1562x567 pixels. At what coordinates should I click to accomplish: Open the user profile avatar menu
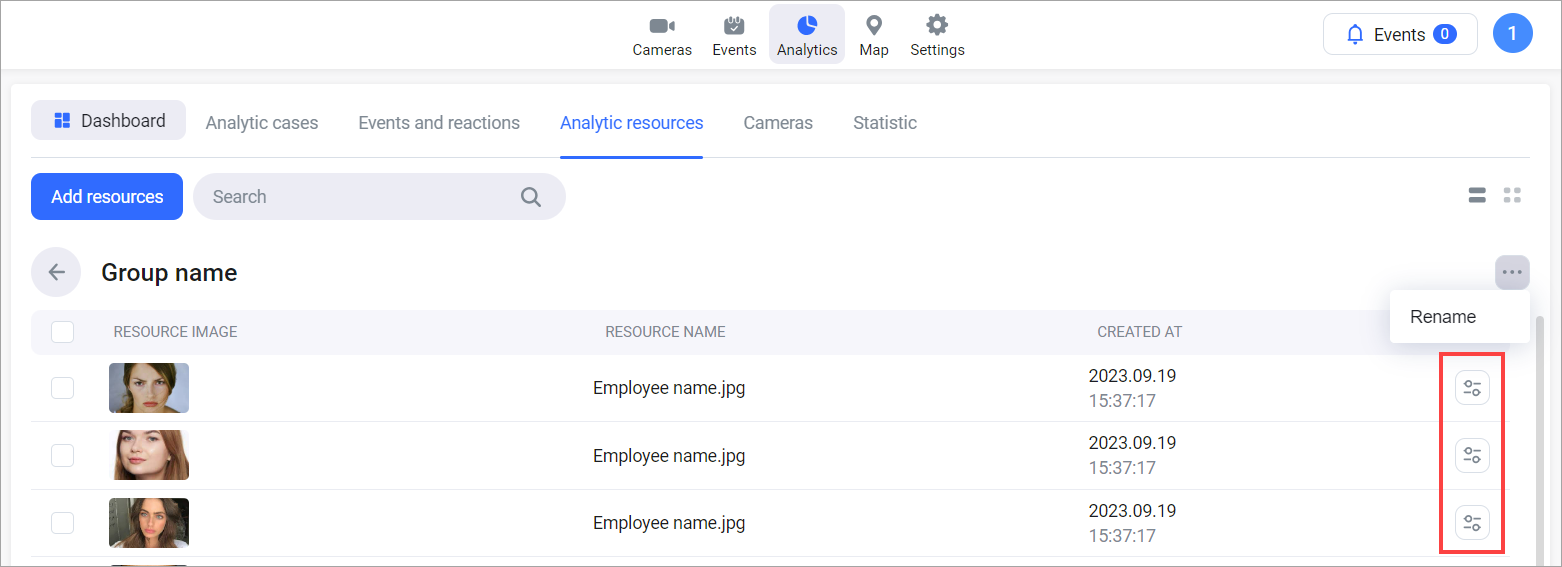click(1512, 34)
